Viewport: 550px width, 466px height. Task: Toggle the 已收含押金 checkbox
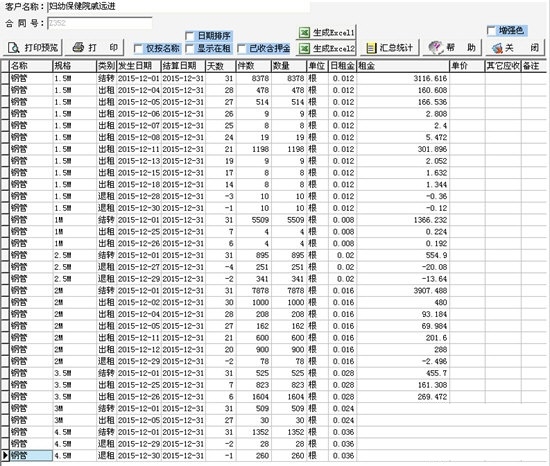(241, 49)
